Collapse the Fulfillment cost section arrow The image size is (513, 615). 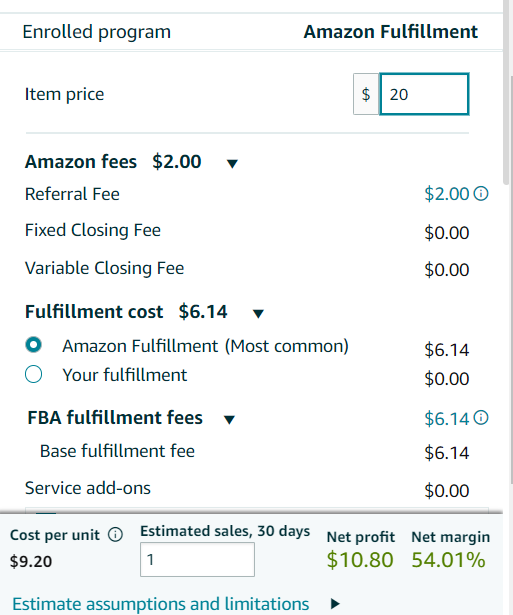(x=258, y=314)
